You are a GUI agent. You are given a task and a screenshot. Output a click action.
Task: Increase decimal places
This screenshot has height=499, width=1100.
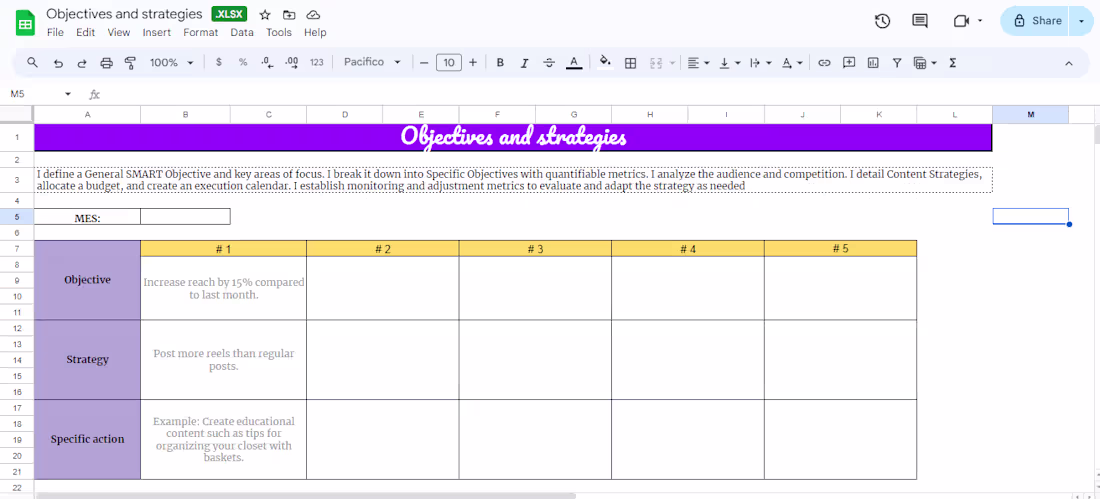[292, 62]
